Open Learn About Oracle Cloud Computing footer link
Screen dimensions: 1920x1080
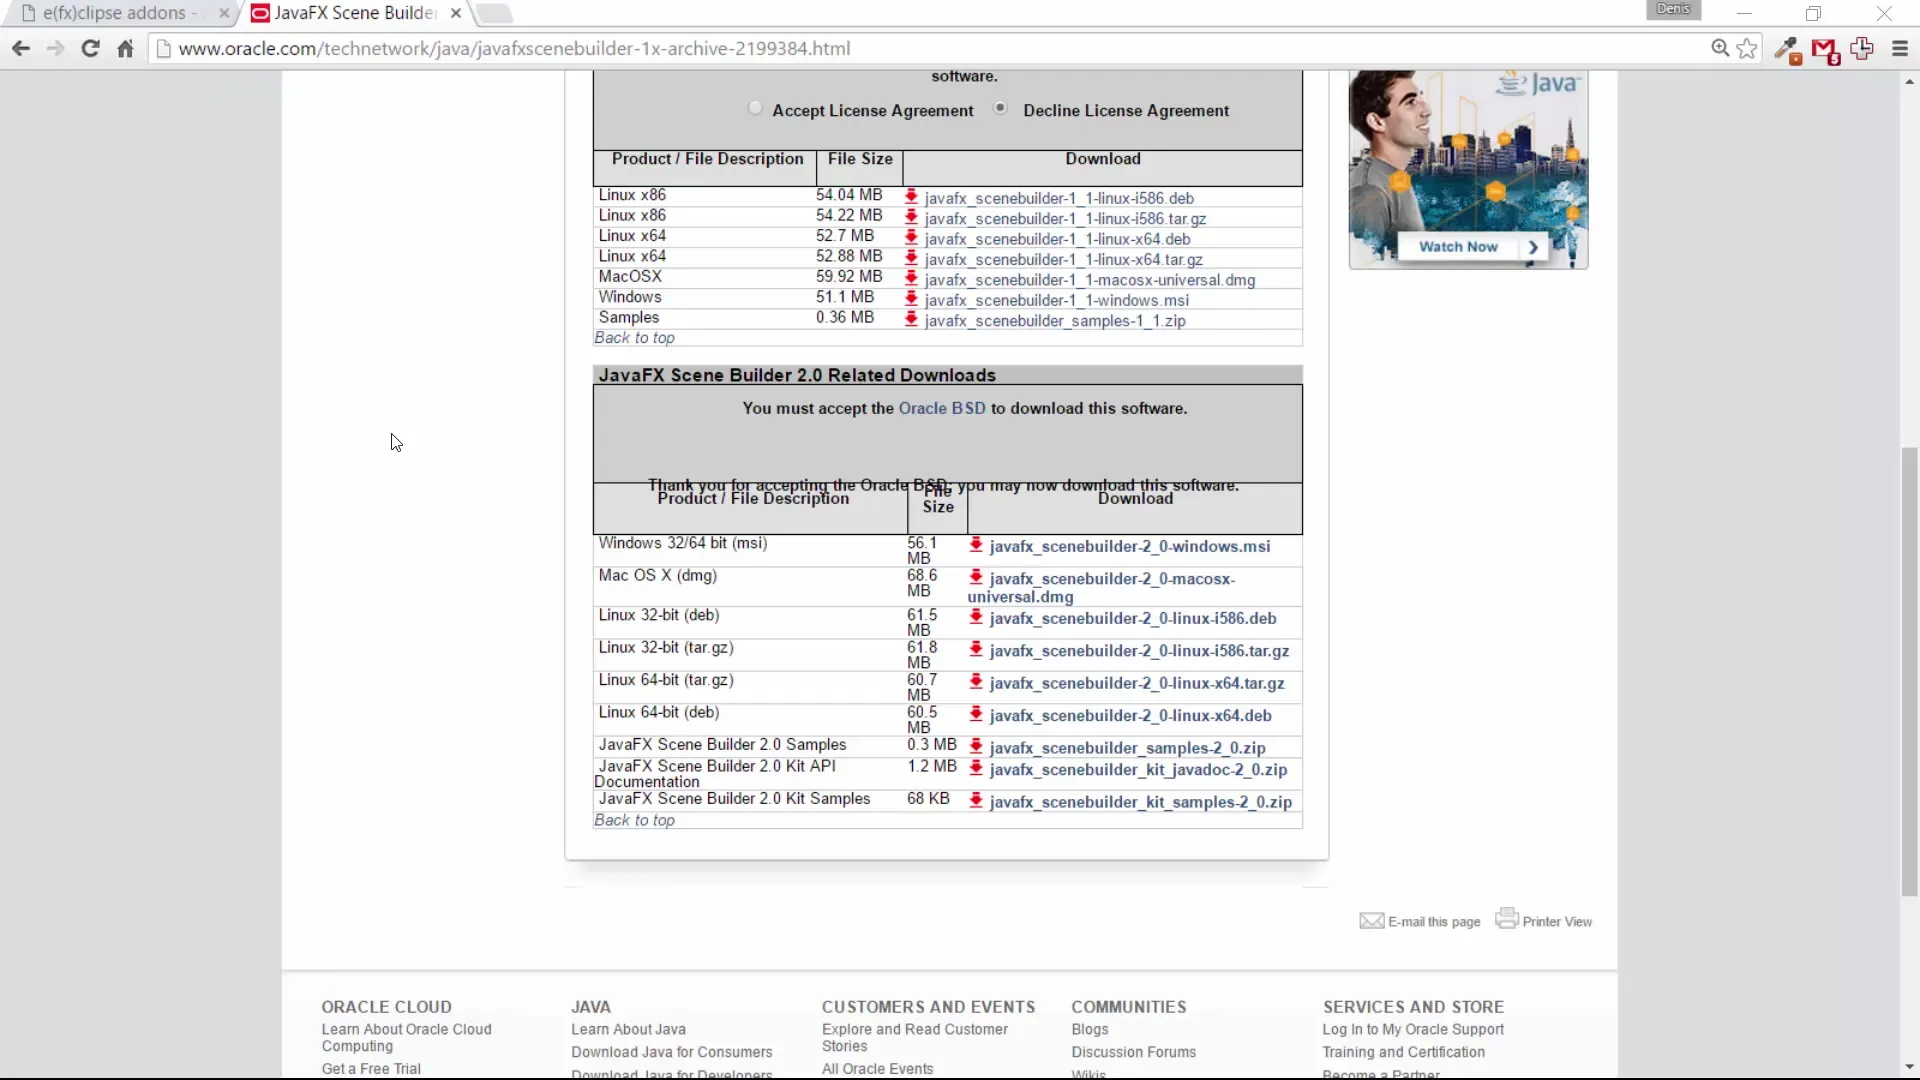coord(406,1038)
